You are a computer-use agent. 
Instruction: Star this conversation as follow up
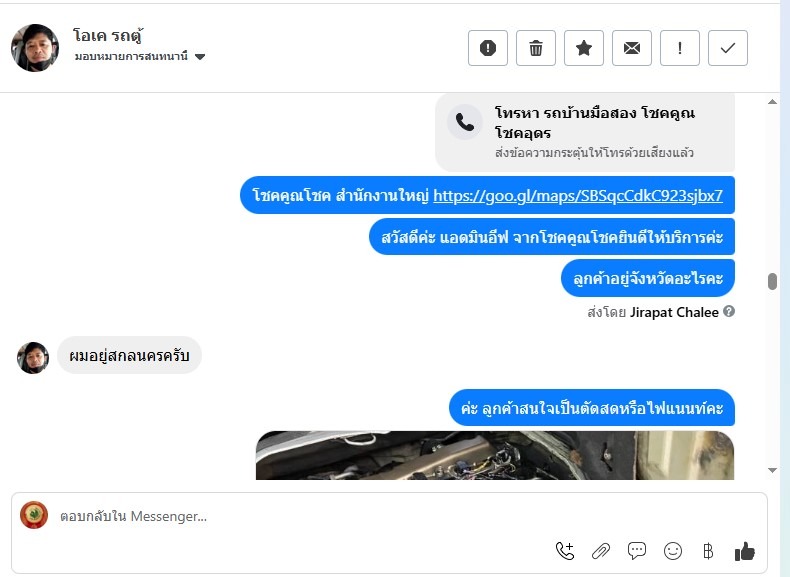click(x=583, y=48)
